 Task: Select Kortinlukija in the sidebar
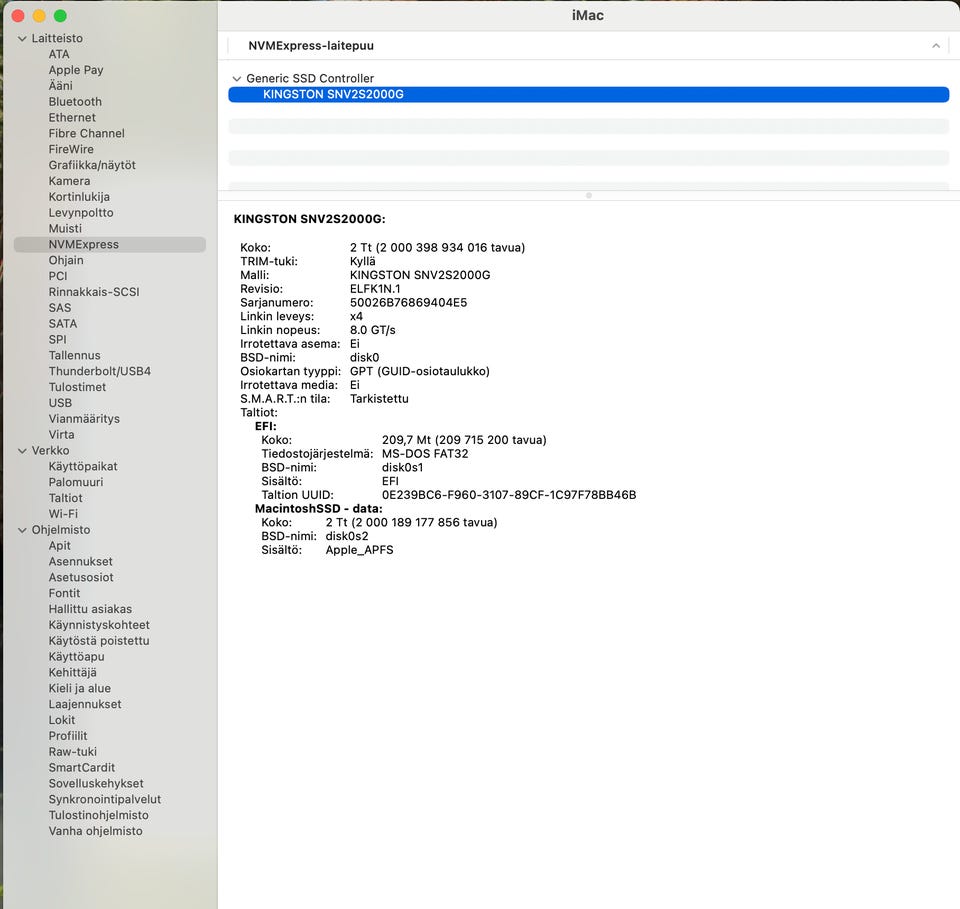click(x=79, y=197)
